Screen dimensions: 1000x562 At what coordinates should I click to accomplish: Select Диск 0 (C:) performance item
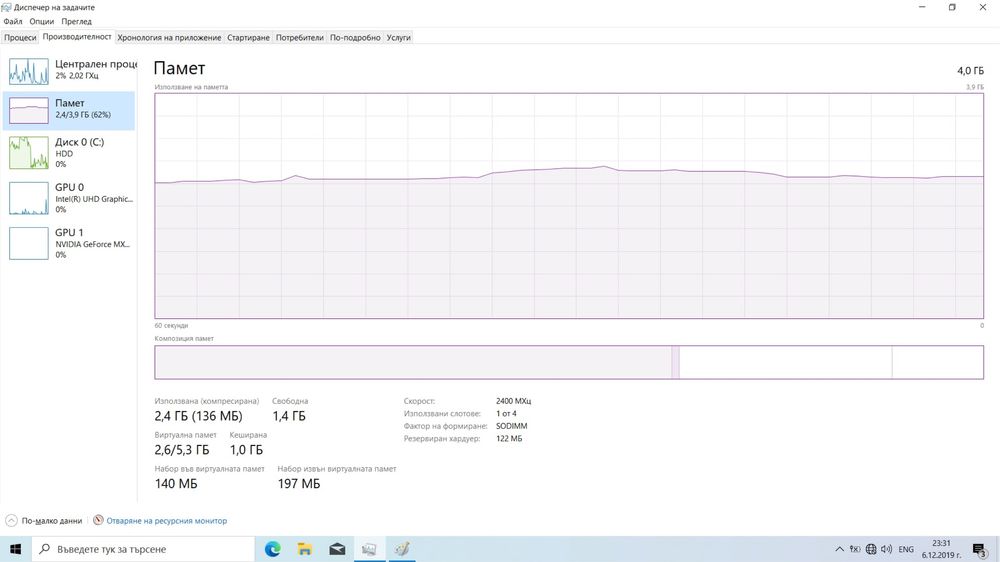pyautogui.click(x=69, y=152)
